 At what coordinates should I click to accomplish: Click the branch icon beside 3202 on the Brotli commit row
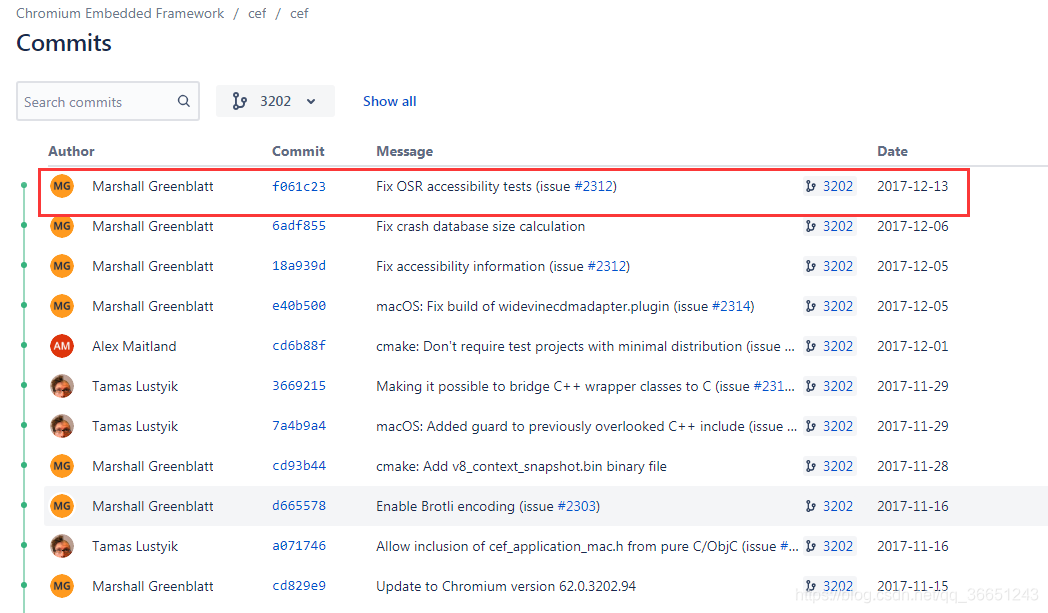pos(810,506)
